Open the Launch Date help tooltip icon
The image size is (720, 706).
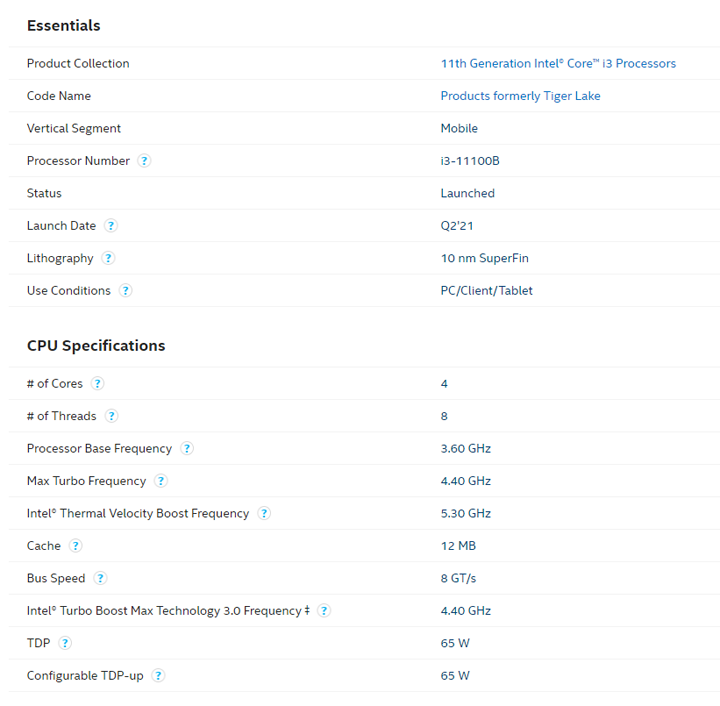tap(111, 225)
